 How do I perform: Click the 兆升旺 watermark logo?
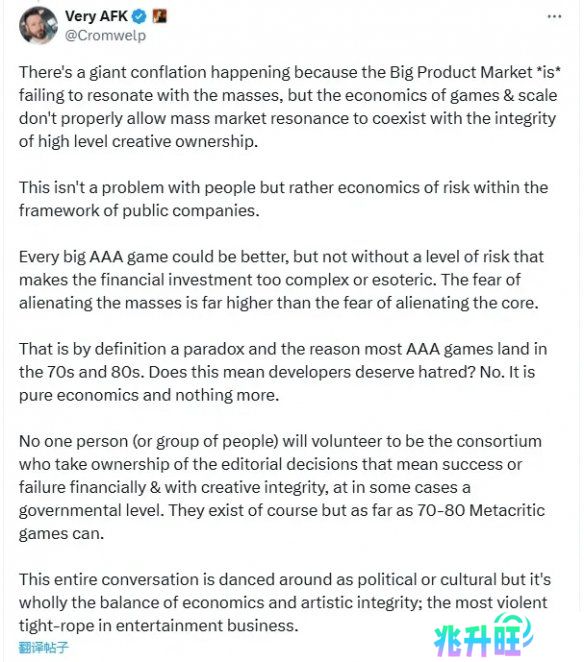pyautogui.click(x=483, y=636)
